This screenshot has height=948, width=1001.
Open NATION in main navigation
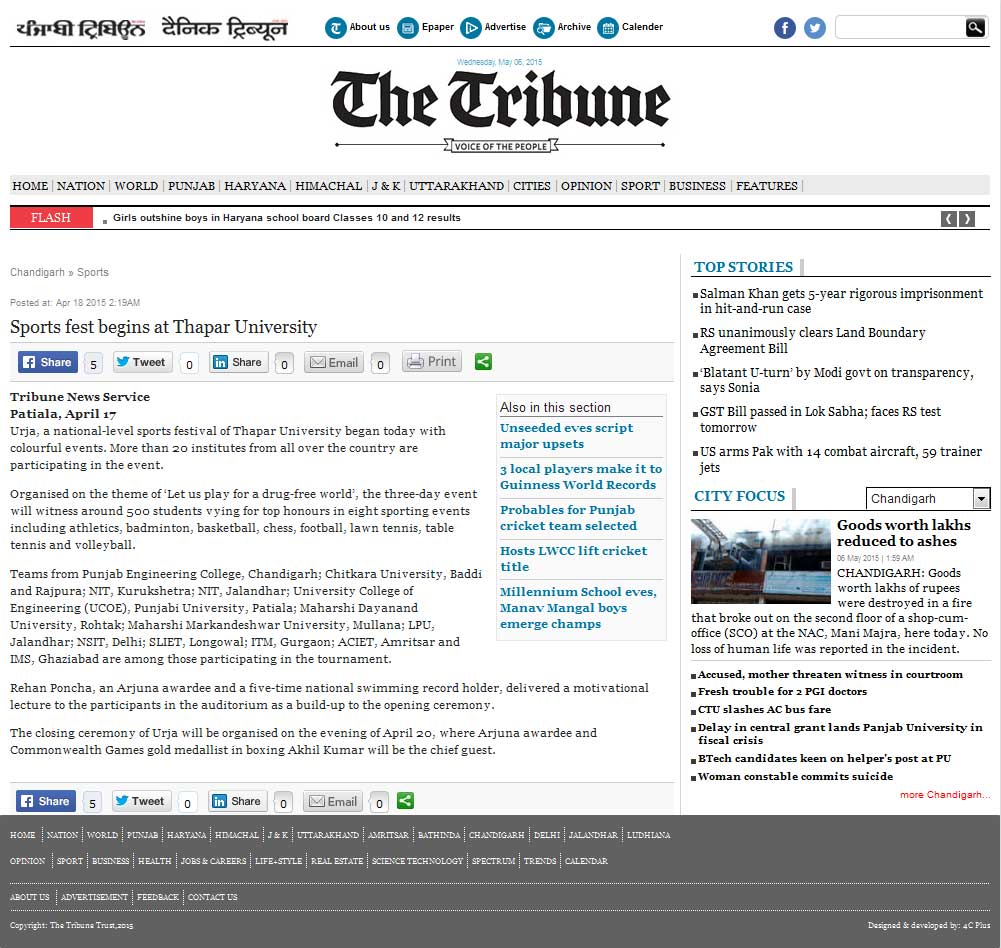tap(80, 186)
